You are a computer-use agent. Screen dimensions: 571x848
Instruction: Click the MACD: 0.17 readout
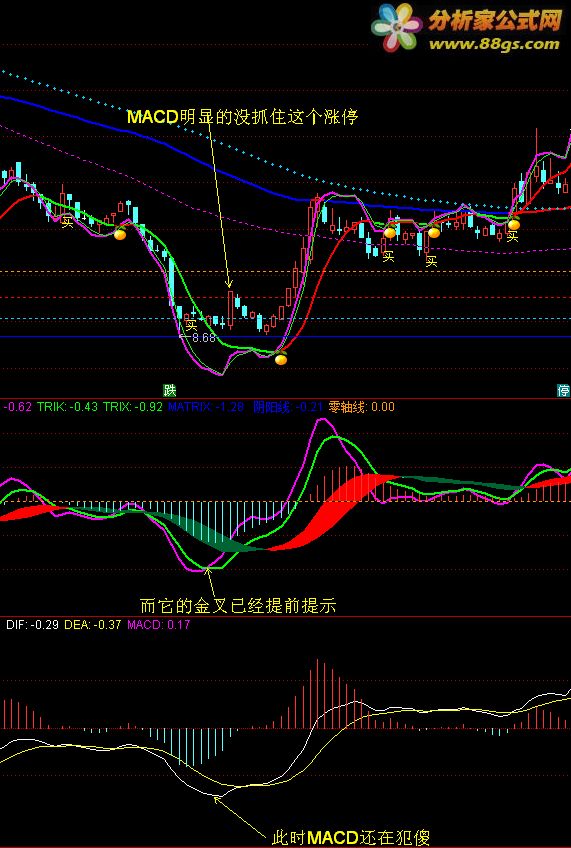(158, 625)
